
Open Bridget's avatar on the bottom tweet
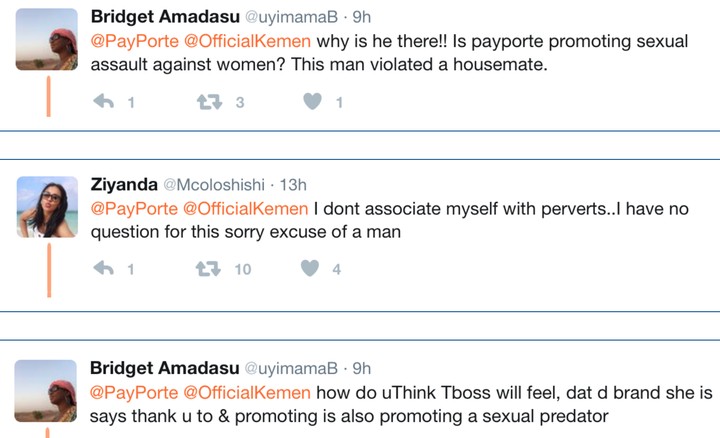(x=46, y=392)
